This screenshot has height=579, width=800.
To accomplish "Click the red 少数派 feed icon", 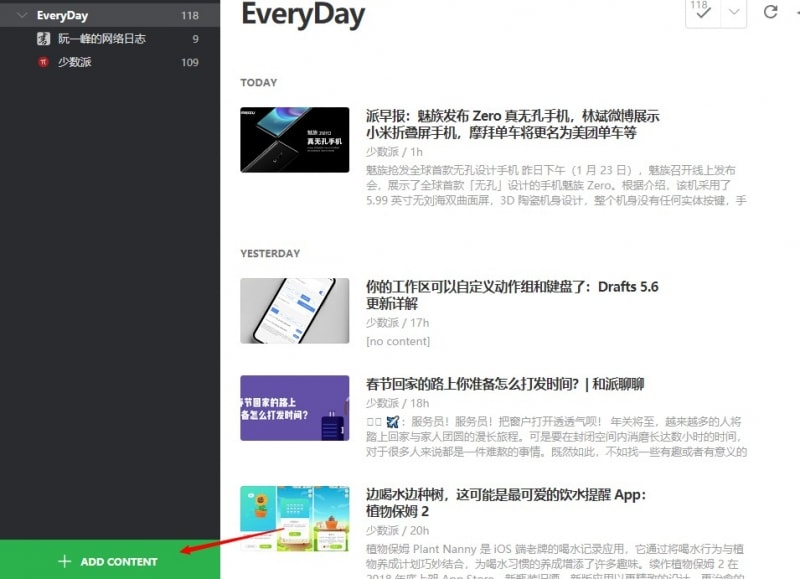I will coord(43,62).
